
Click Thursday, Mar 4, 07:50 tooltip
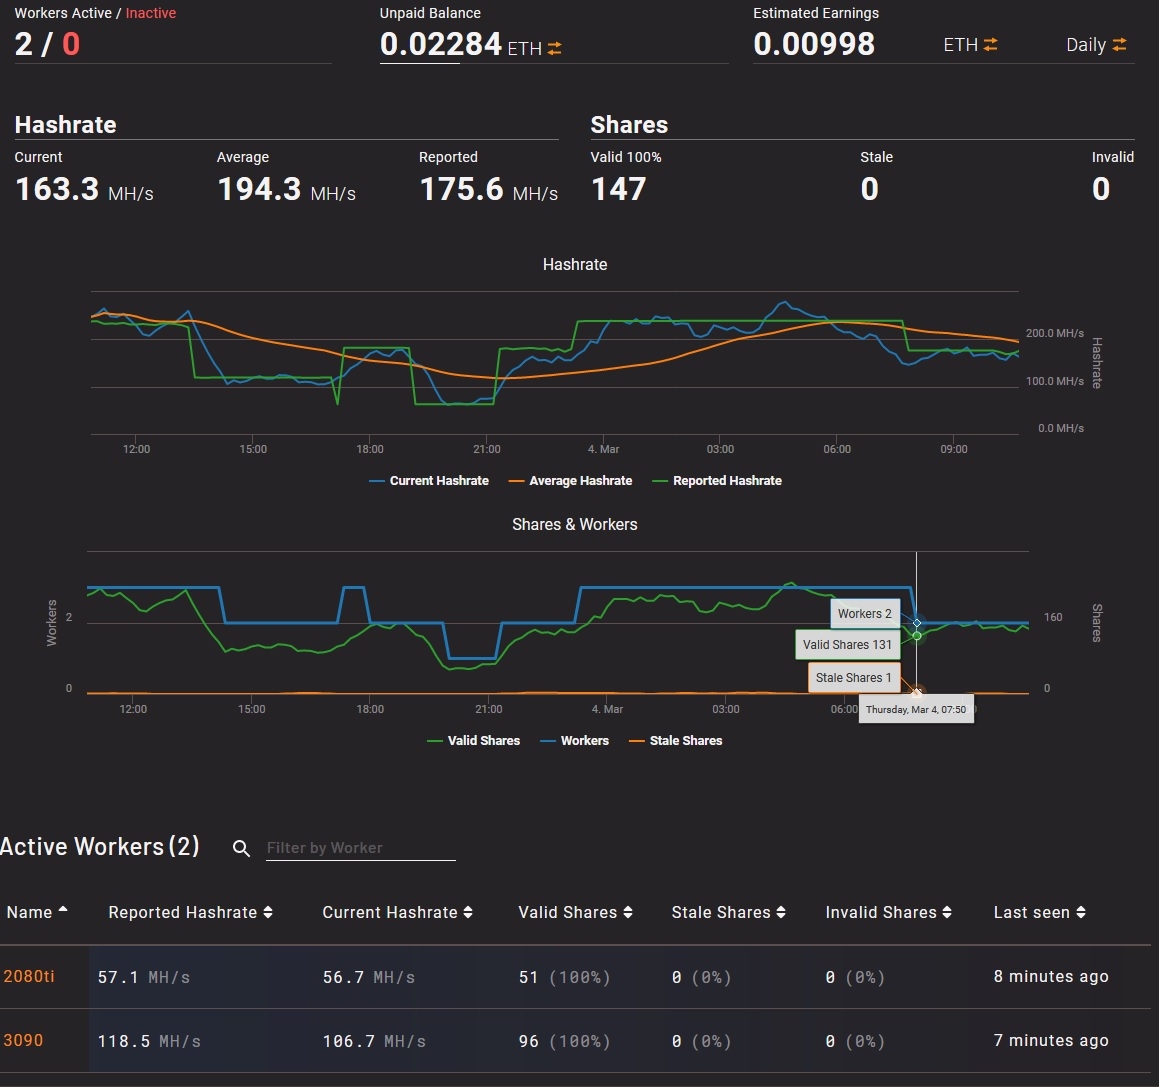[916, 709]
